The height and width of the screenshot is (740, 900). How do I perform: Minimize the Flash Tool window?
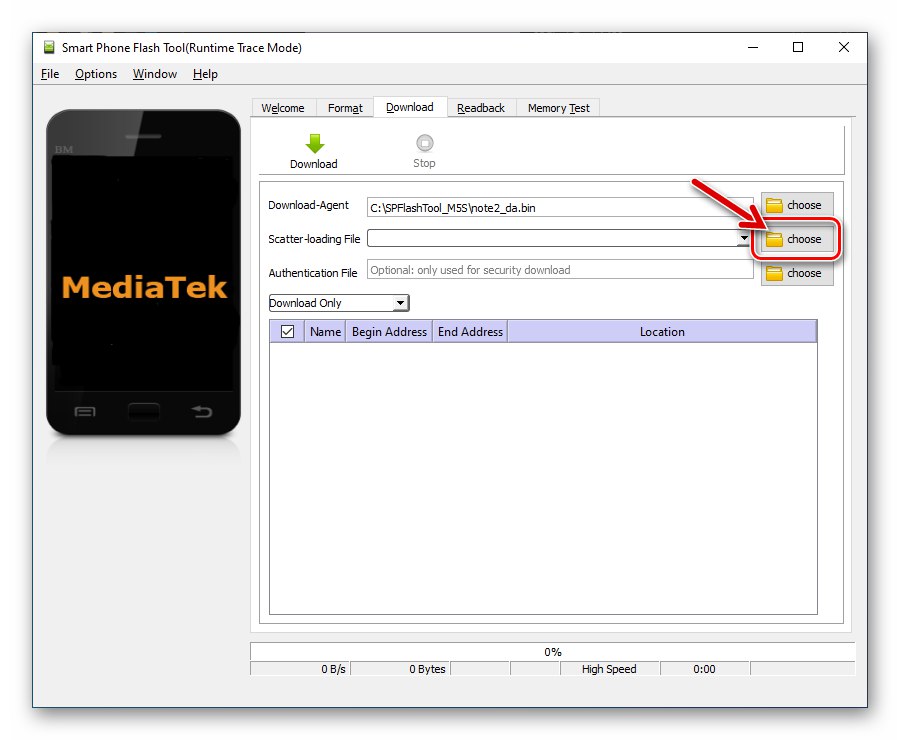tap(753, 47)
